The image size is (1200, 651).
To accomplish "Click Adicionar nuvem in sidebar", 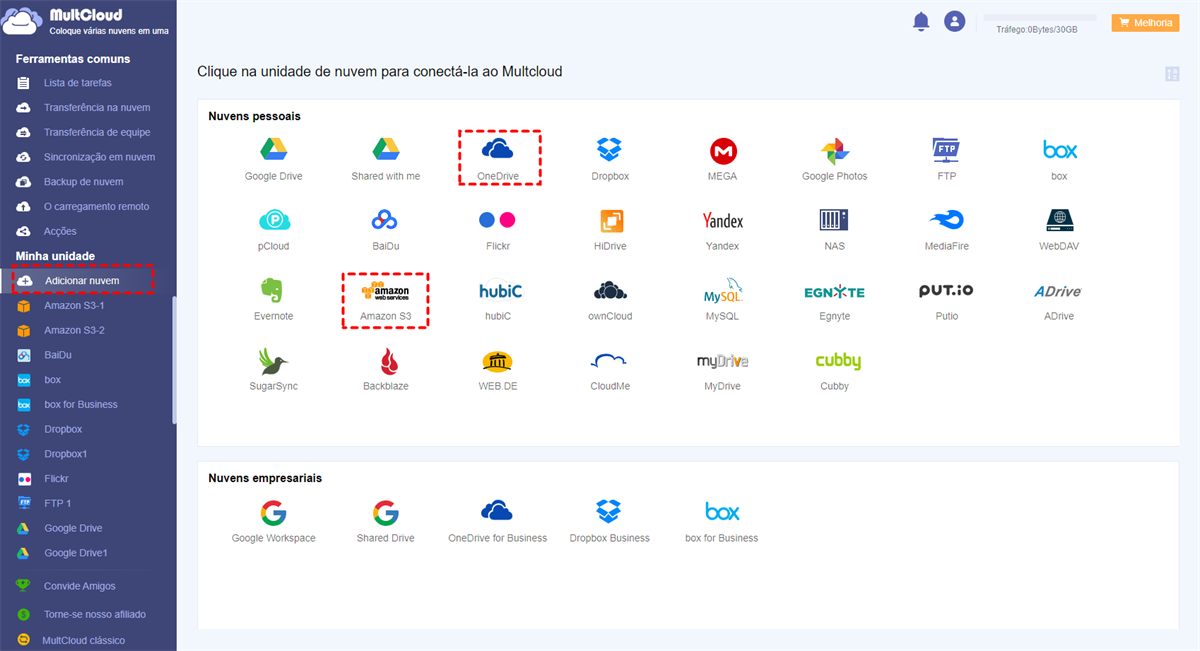I will tap(83, 281).
